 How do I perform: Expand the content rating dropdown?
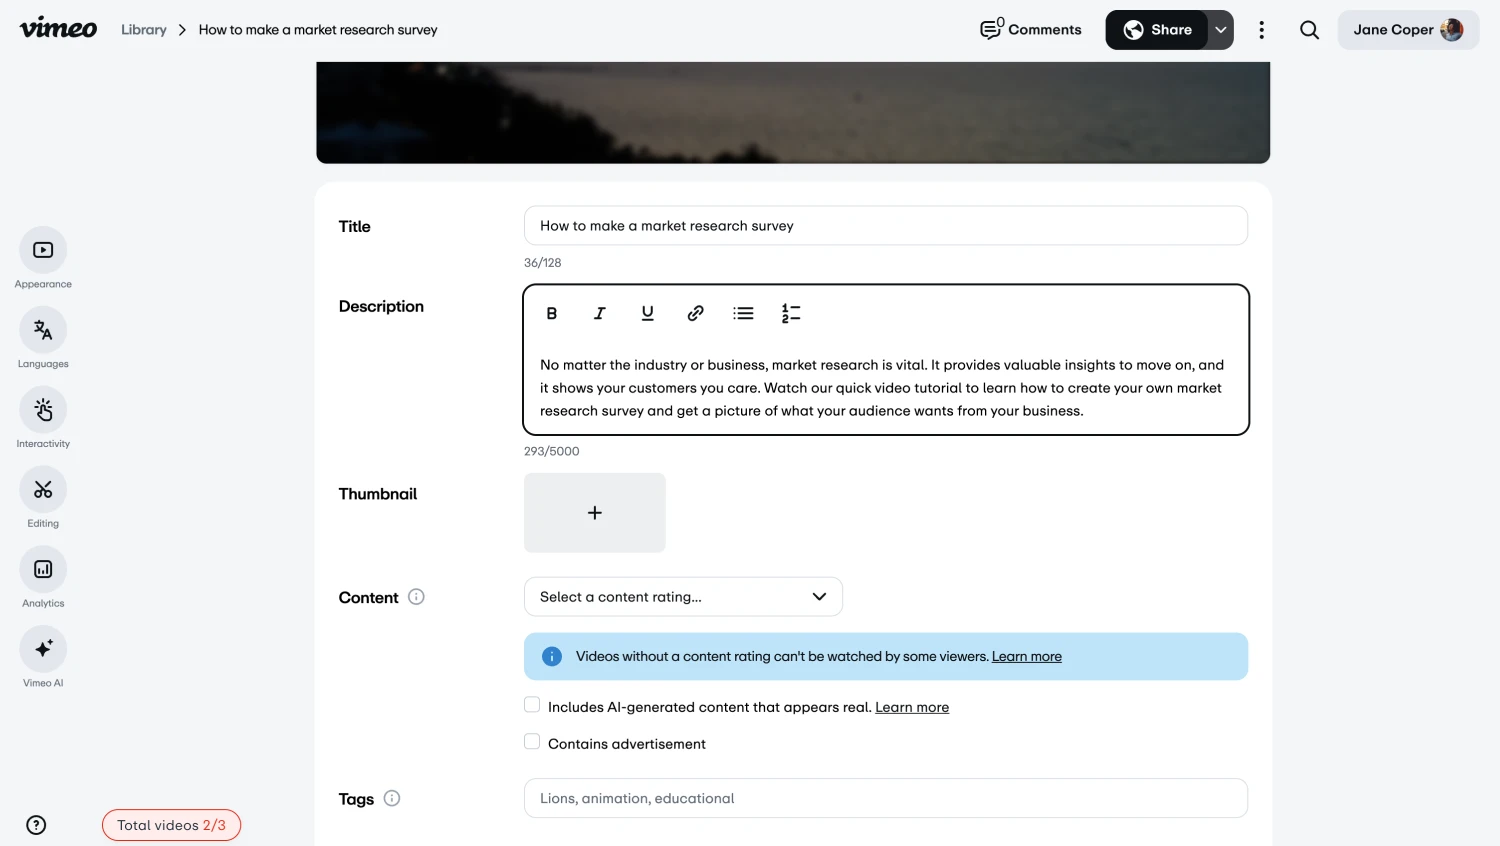pos(683,597)
